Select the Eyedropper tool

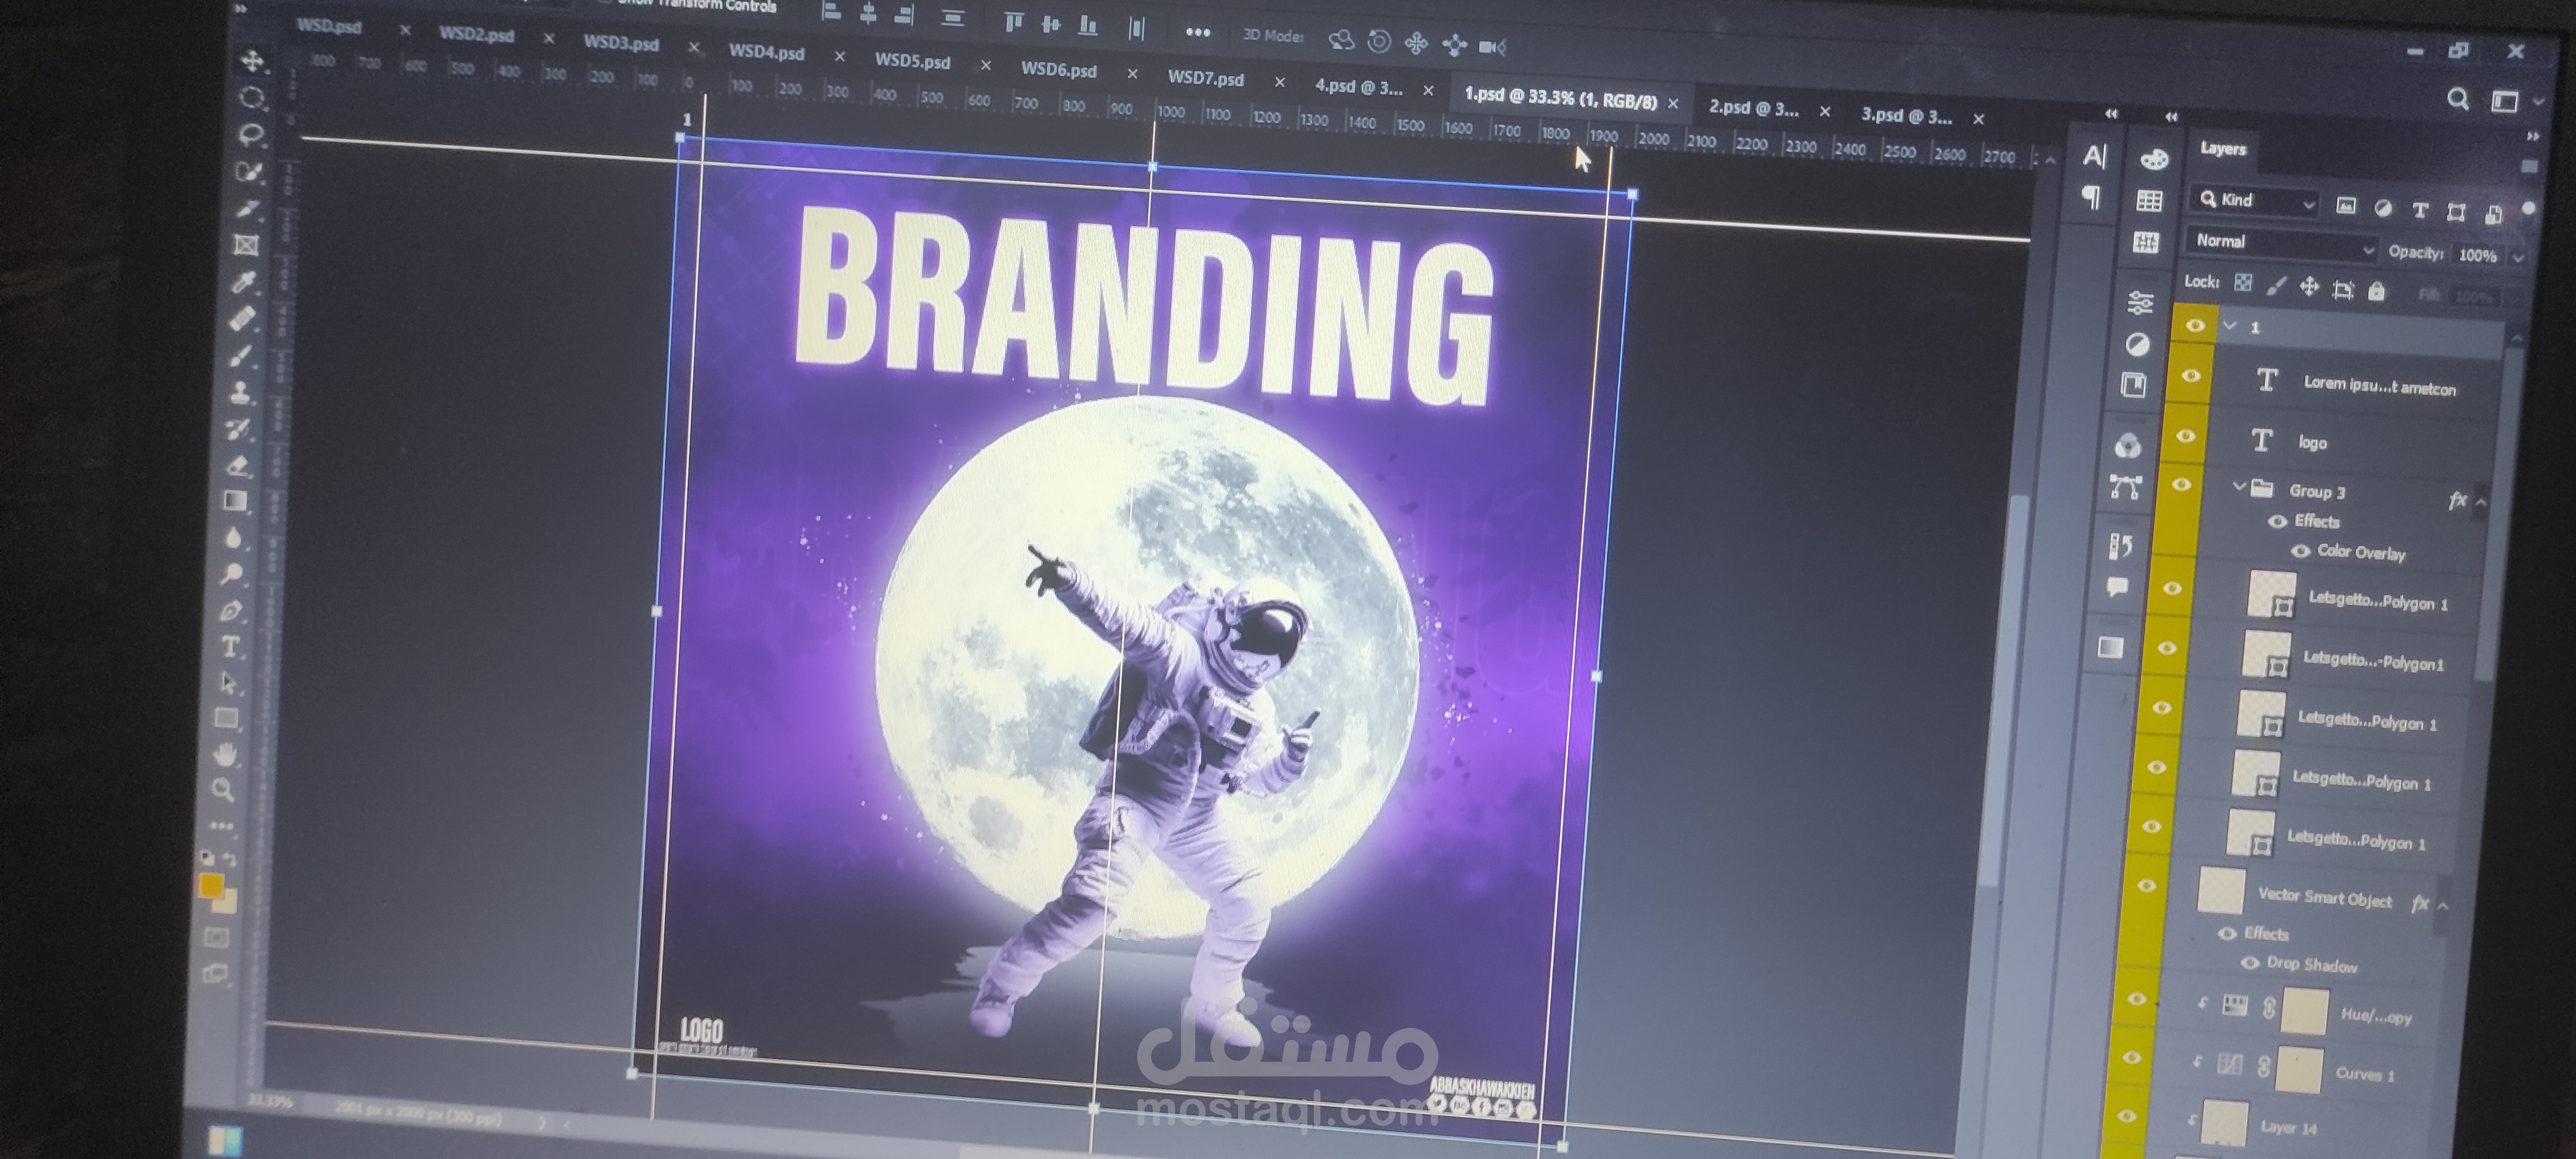pyautogui.click(x=244, y=282)
